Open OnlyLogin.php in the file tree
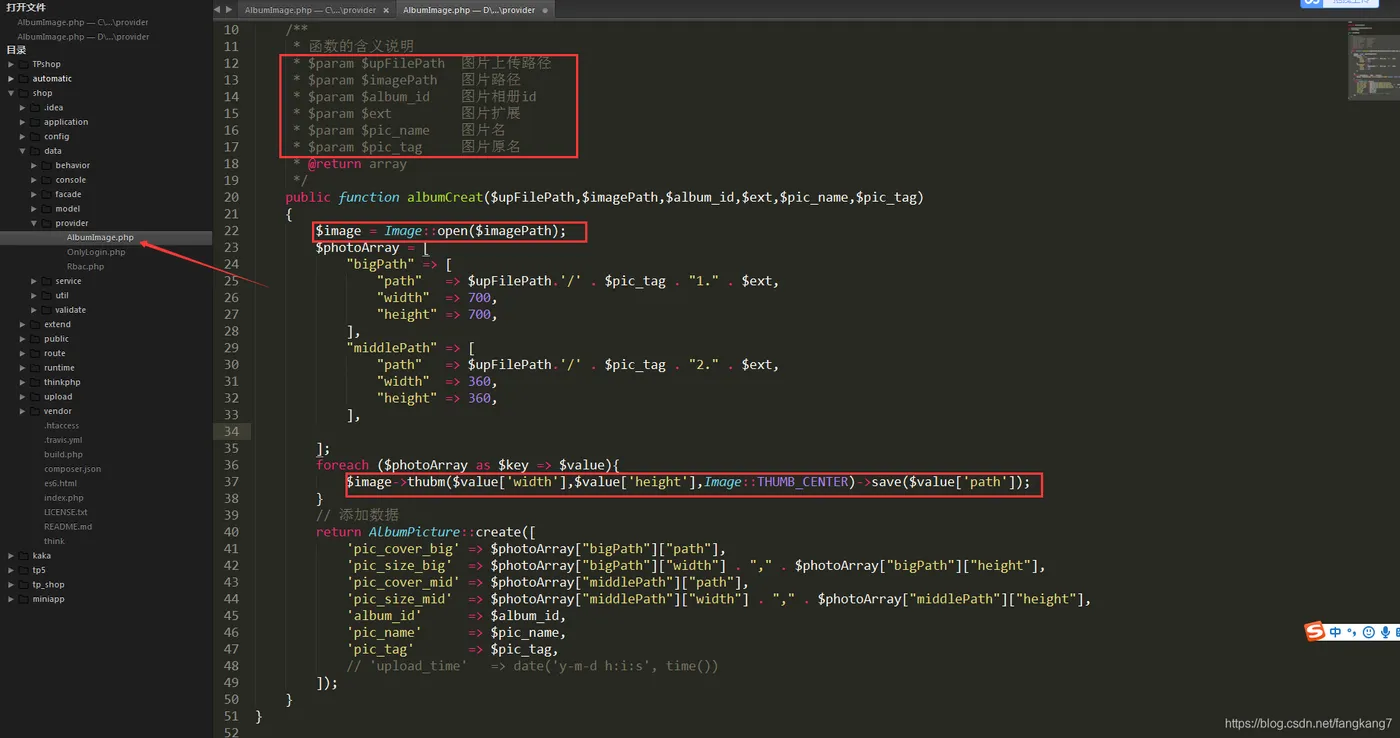The width and height of the screenshot is (1400, 738). (96, 252)
